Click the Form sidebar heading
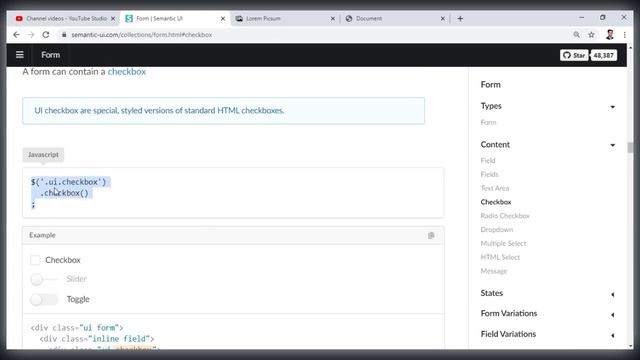The width and height of the screenshot is (640, 360). point(490,84)
